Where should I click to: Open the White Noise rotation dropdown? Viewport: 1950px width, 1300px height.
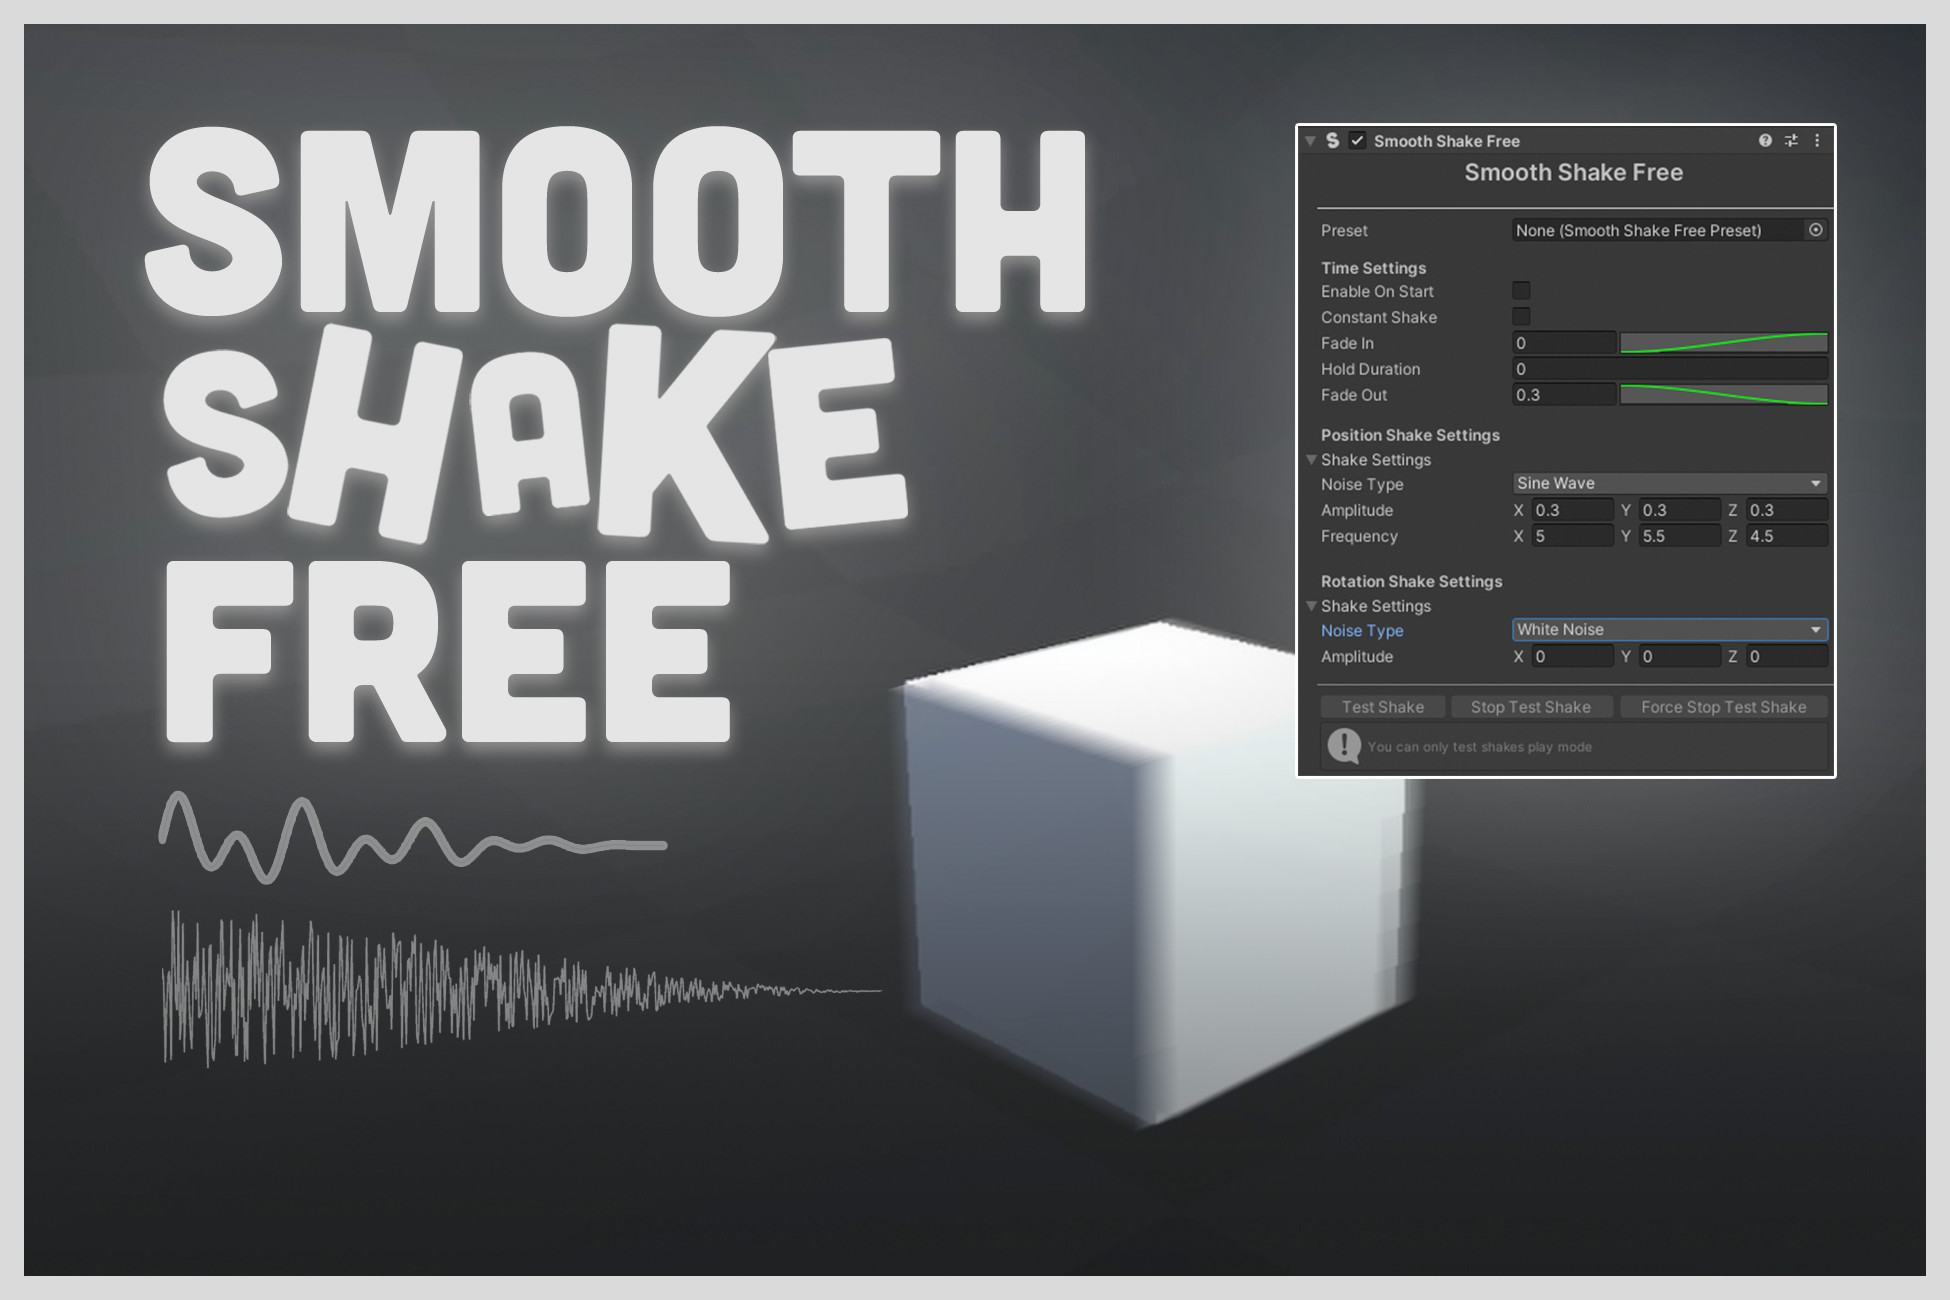(1668, 630)
